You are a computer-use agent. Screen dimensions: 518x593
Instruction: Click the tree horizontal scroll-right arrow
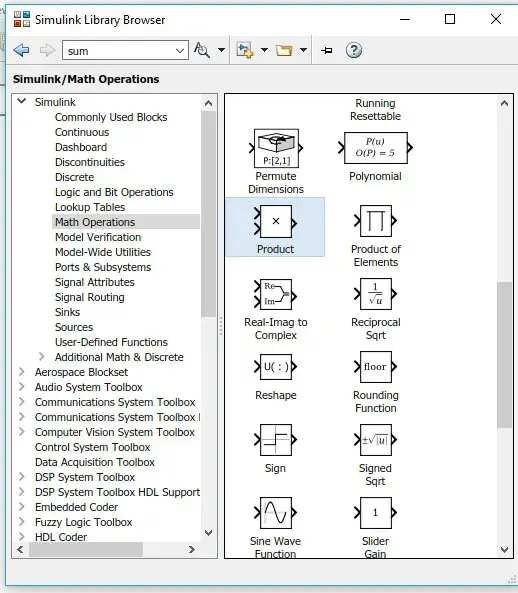click(x=192, y=549)
